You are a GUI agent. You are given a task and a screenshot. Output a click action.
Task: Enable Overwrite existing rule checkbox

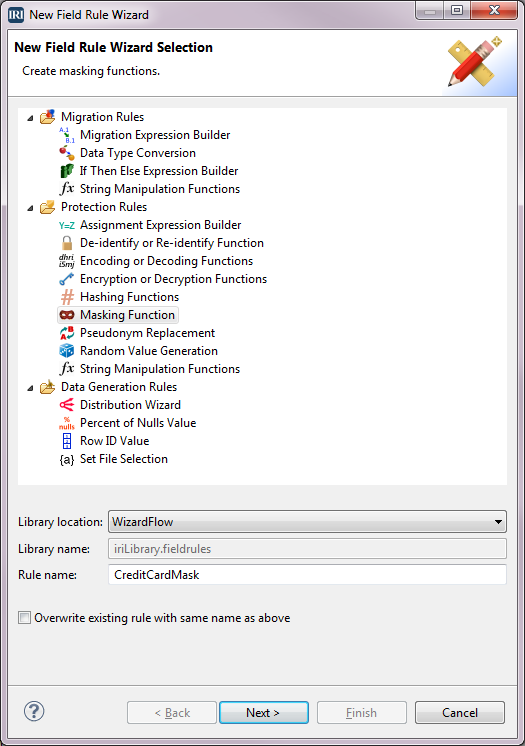tap(24, 618)
